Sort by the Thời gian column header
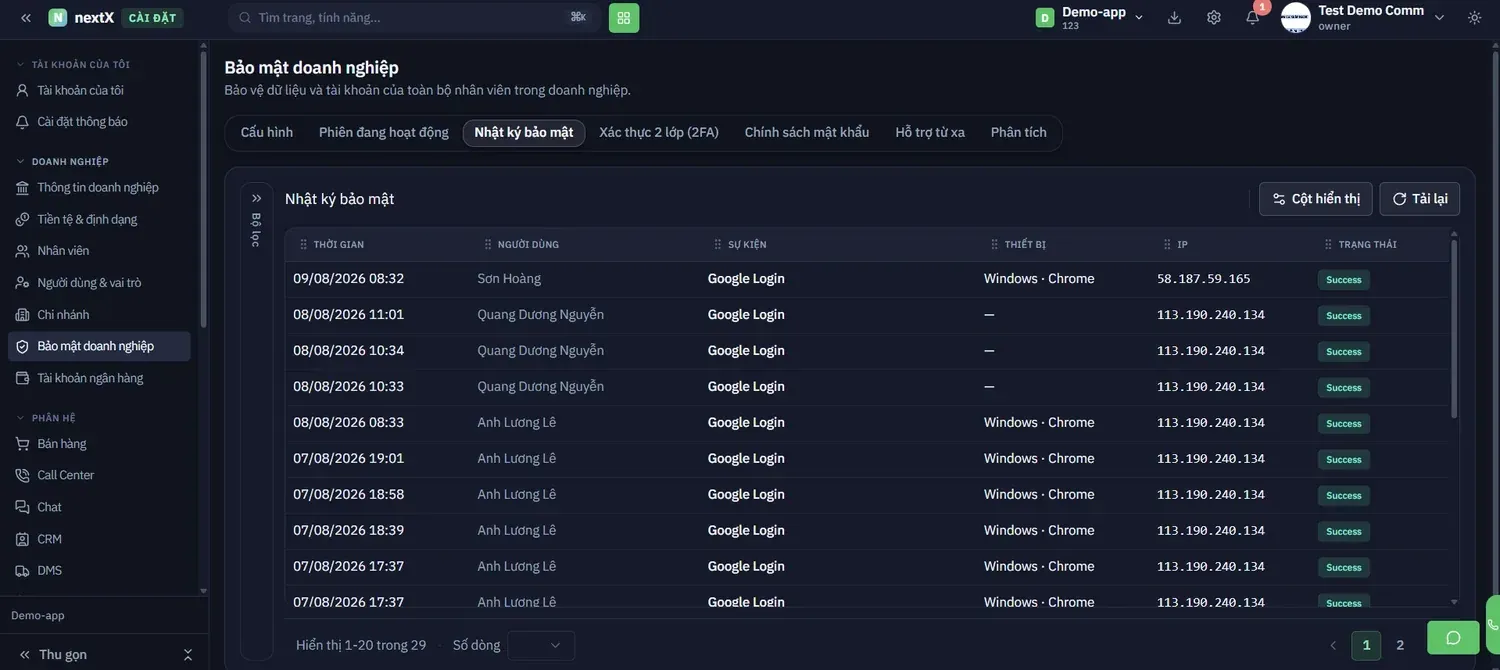1500x670 pixels. coord(339,245)
